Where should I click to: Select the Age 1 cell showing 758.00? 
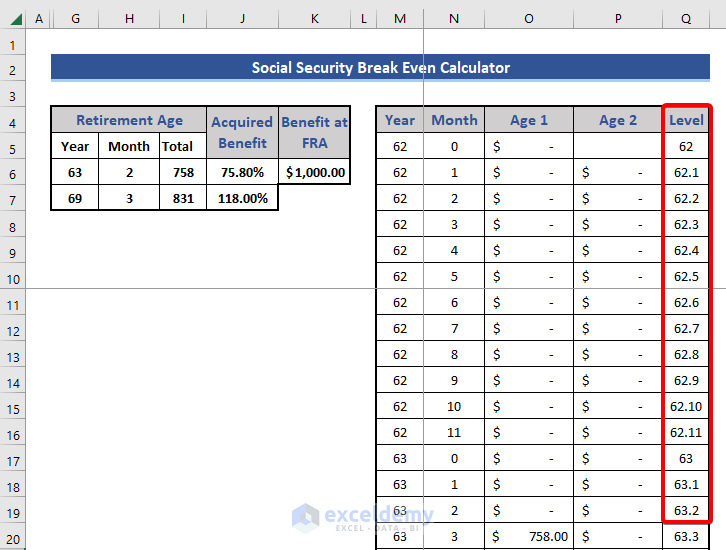pos(529,536)
